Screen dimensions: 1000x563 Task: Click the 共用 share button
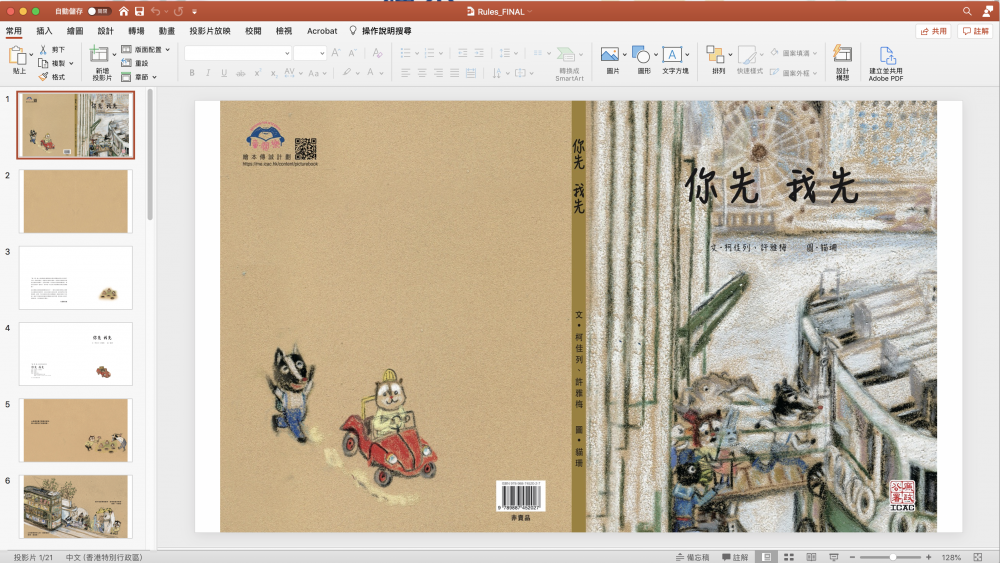[933, 31]
